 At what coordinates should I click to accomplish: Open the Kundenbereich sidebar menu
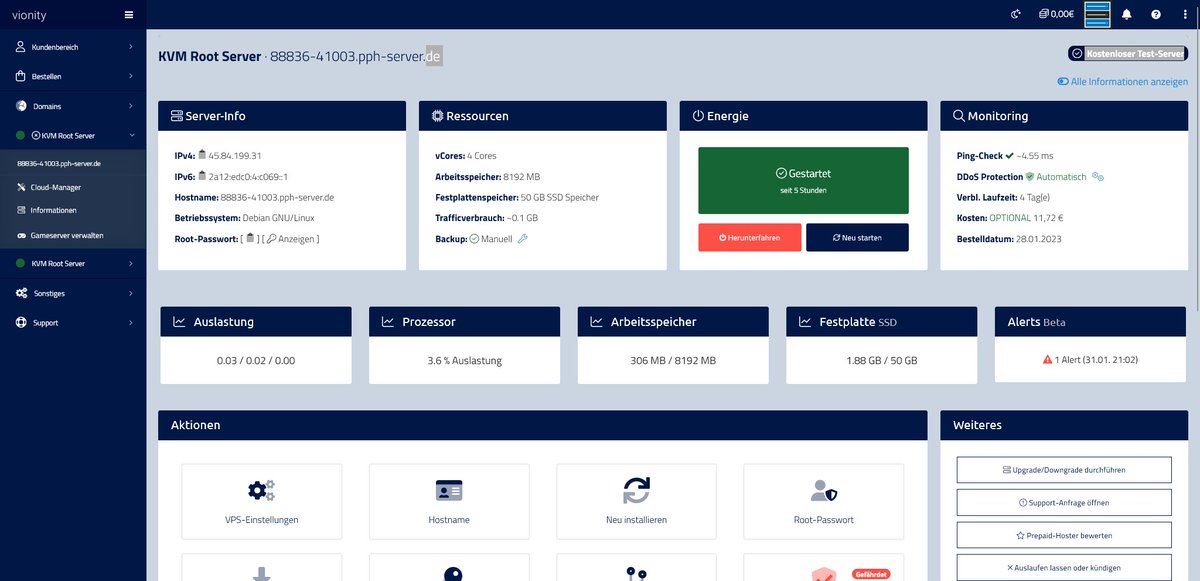point(55,45)
